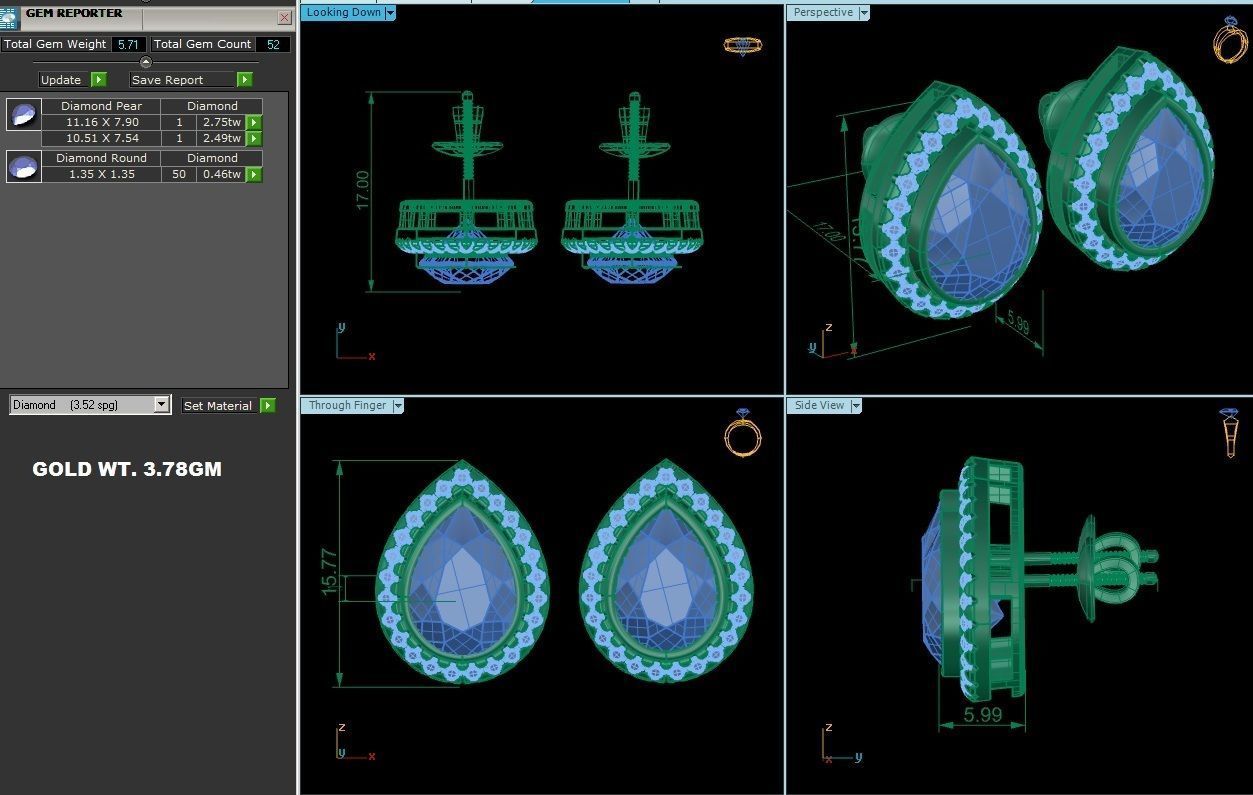Screen dimensions: 1253x795
Task: Click the green arrow next to Save Report
Action: (x=244, y=79)
